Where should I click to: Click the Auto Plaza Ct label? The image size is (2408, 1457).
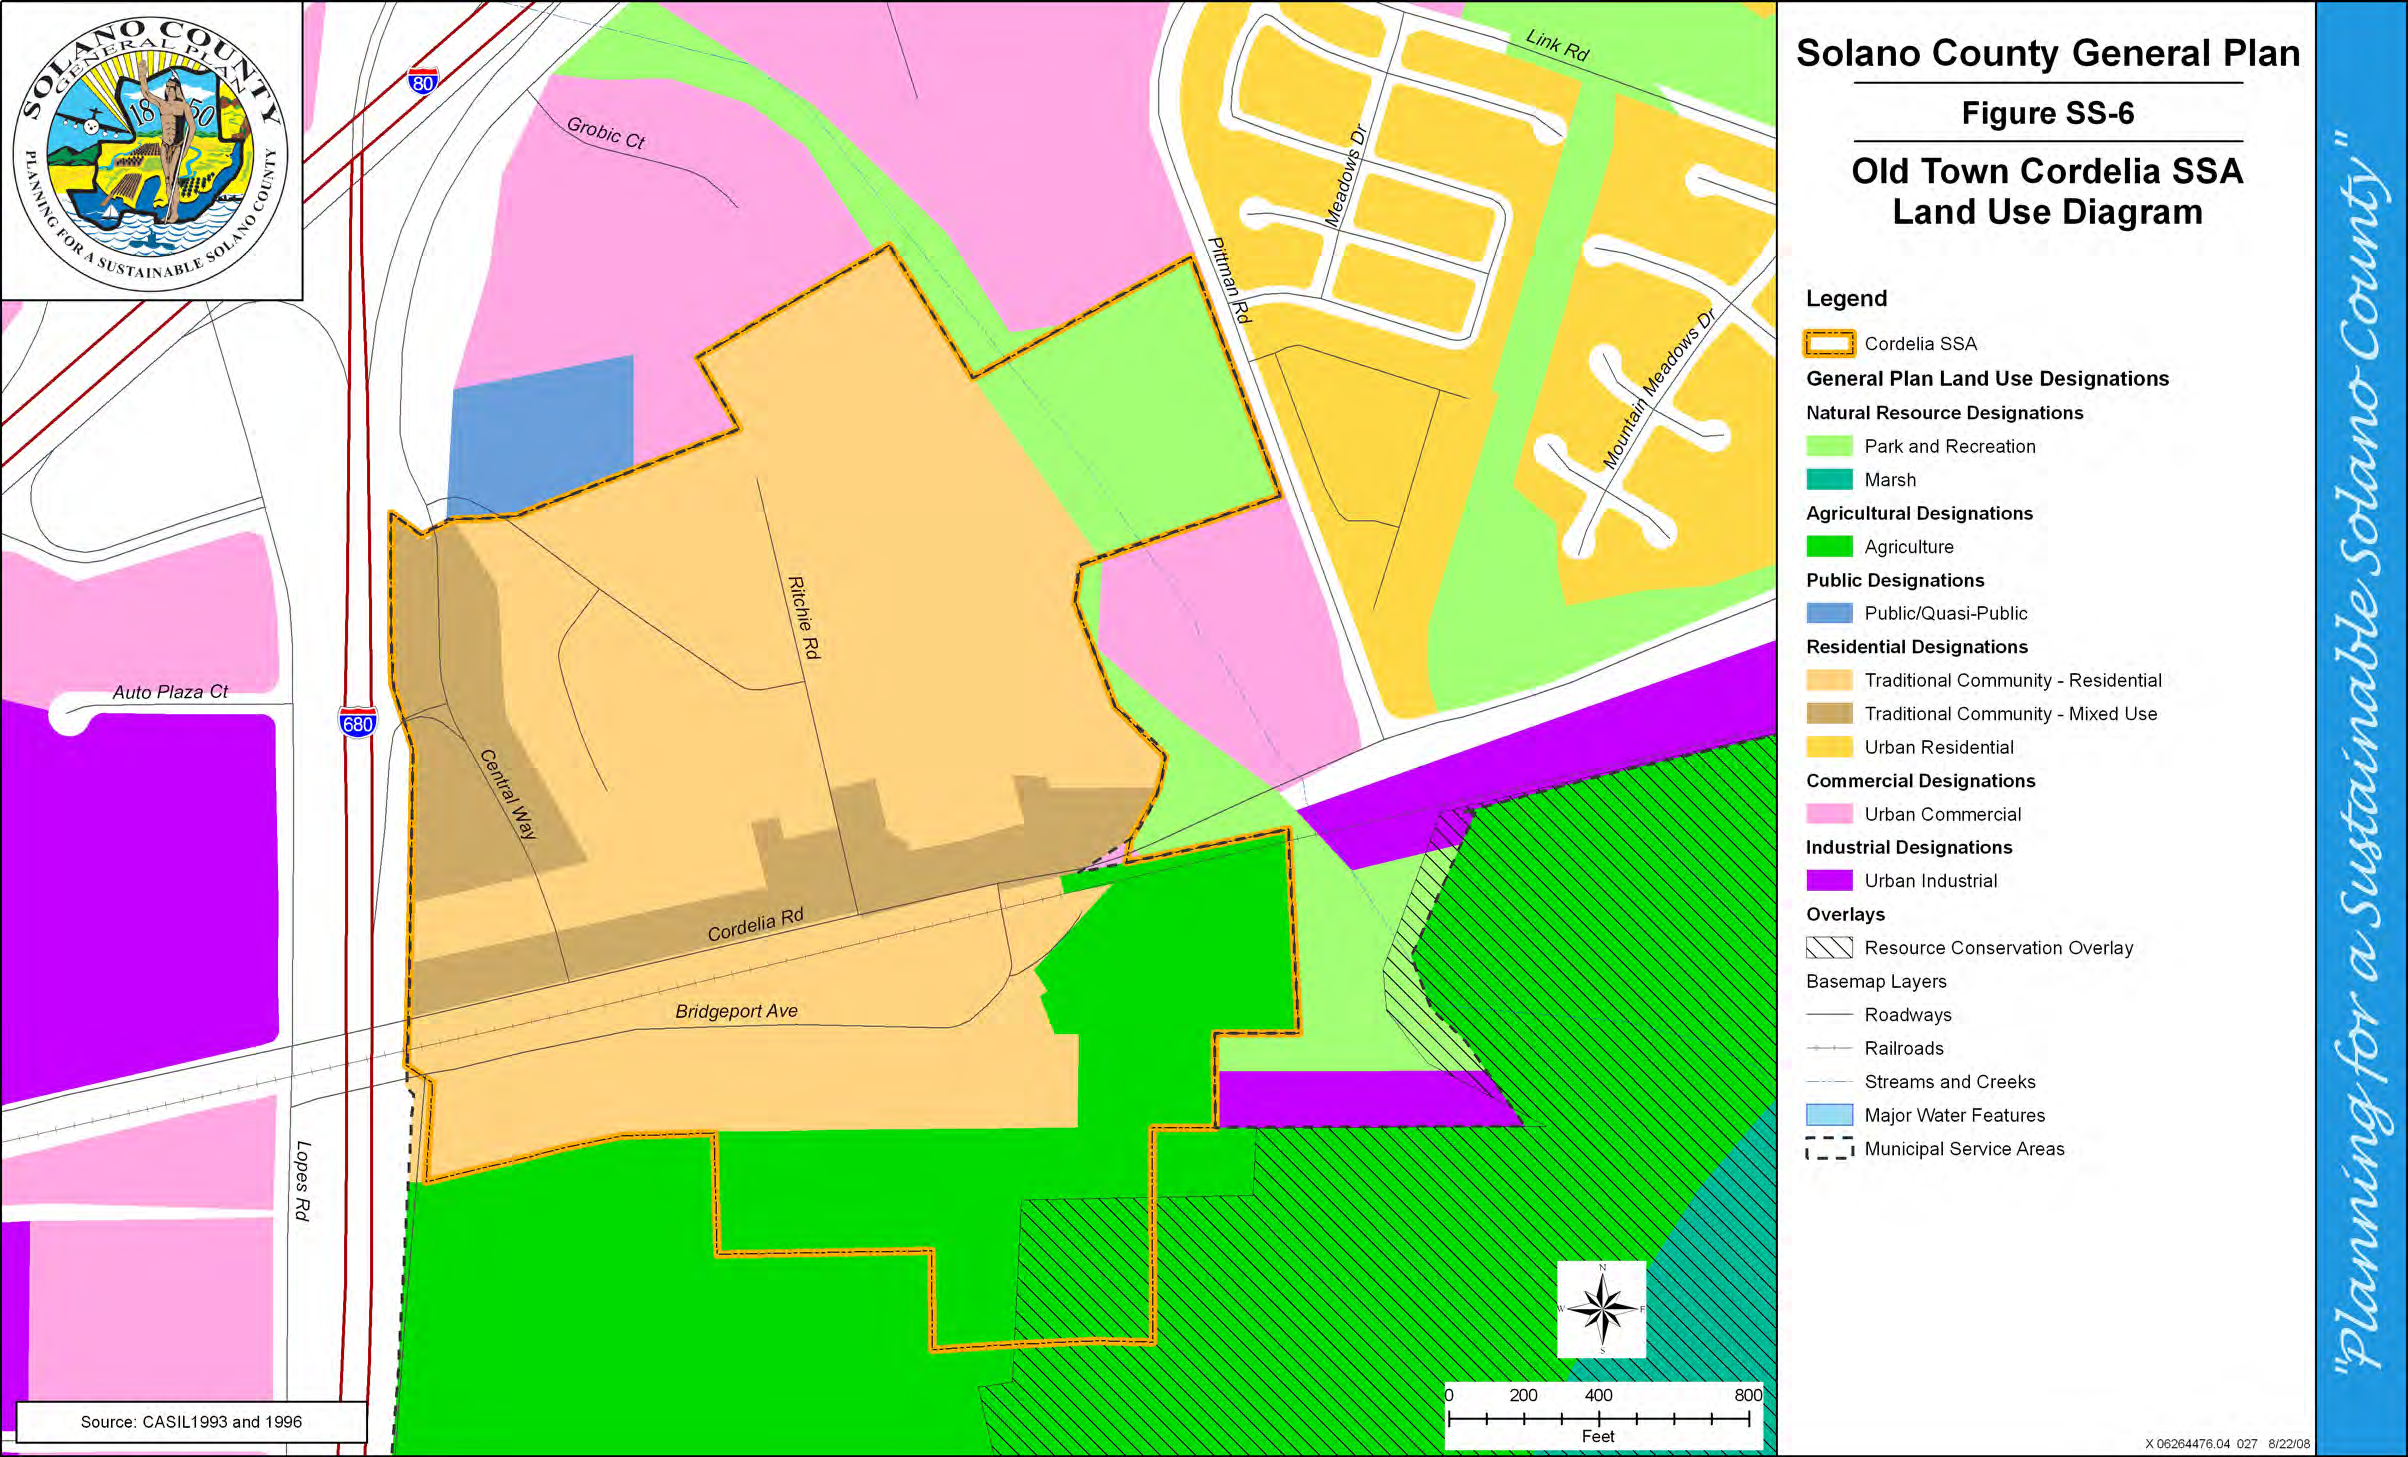170,692
